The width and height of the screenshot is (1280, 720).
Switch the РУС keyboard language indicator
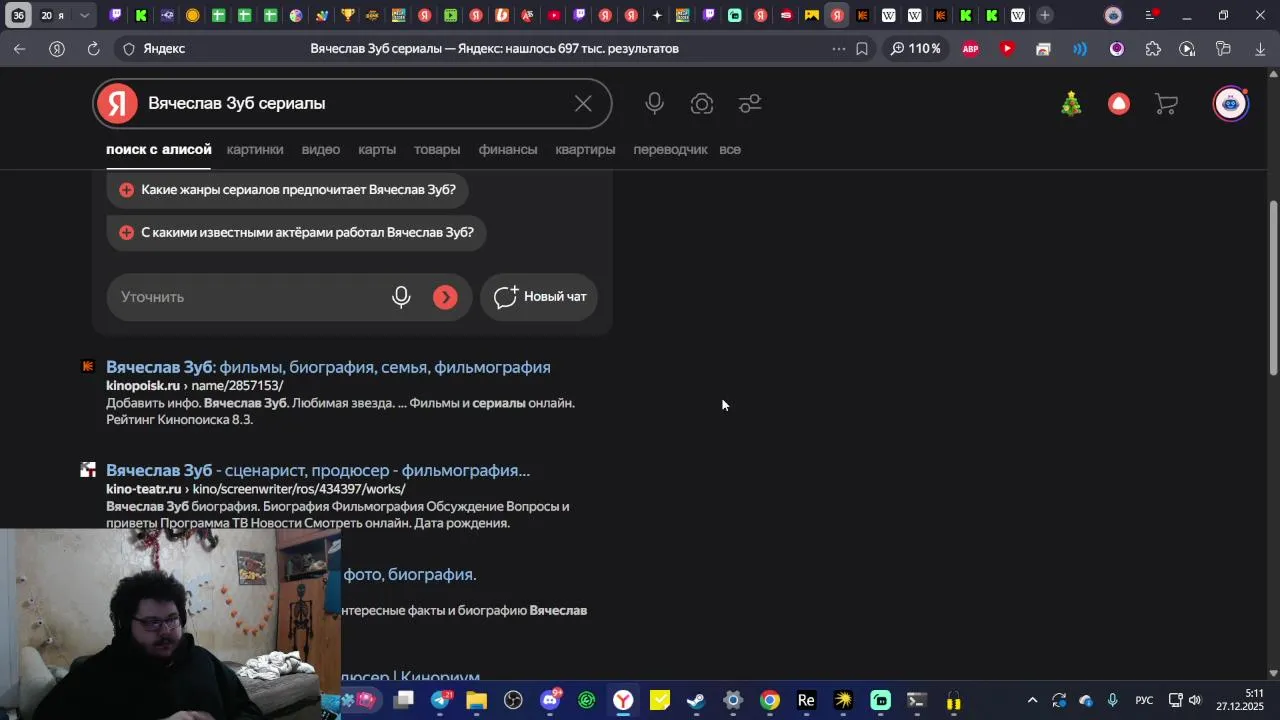pyautogui.click(x=1144, y=700)
